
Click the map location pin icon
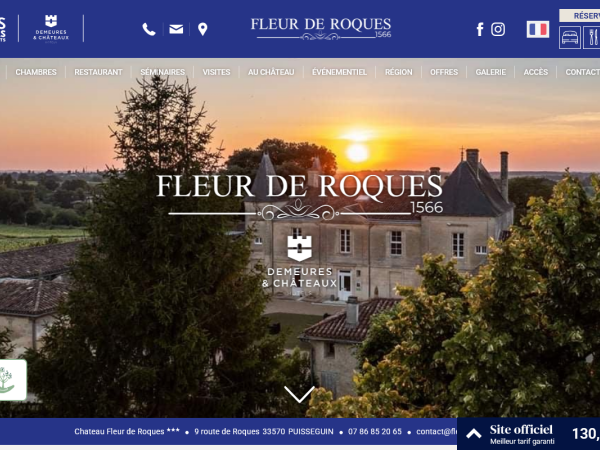click(x=203, y=29)
